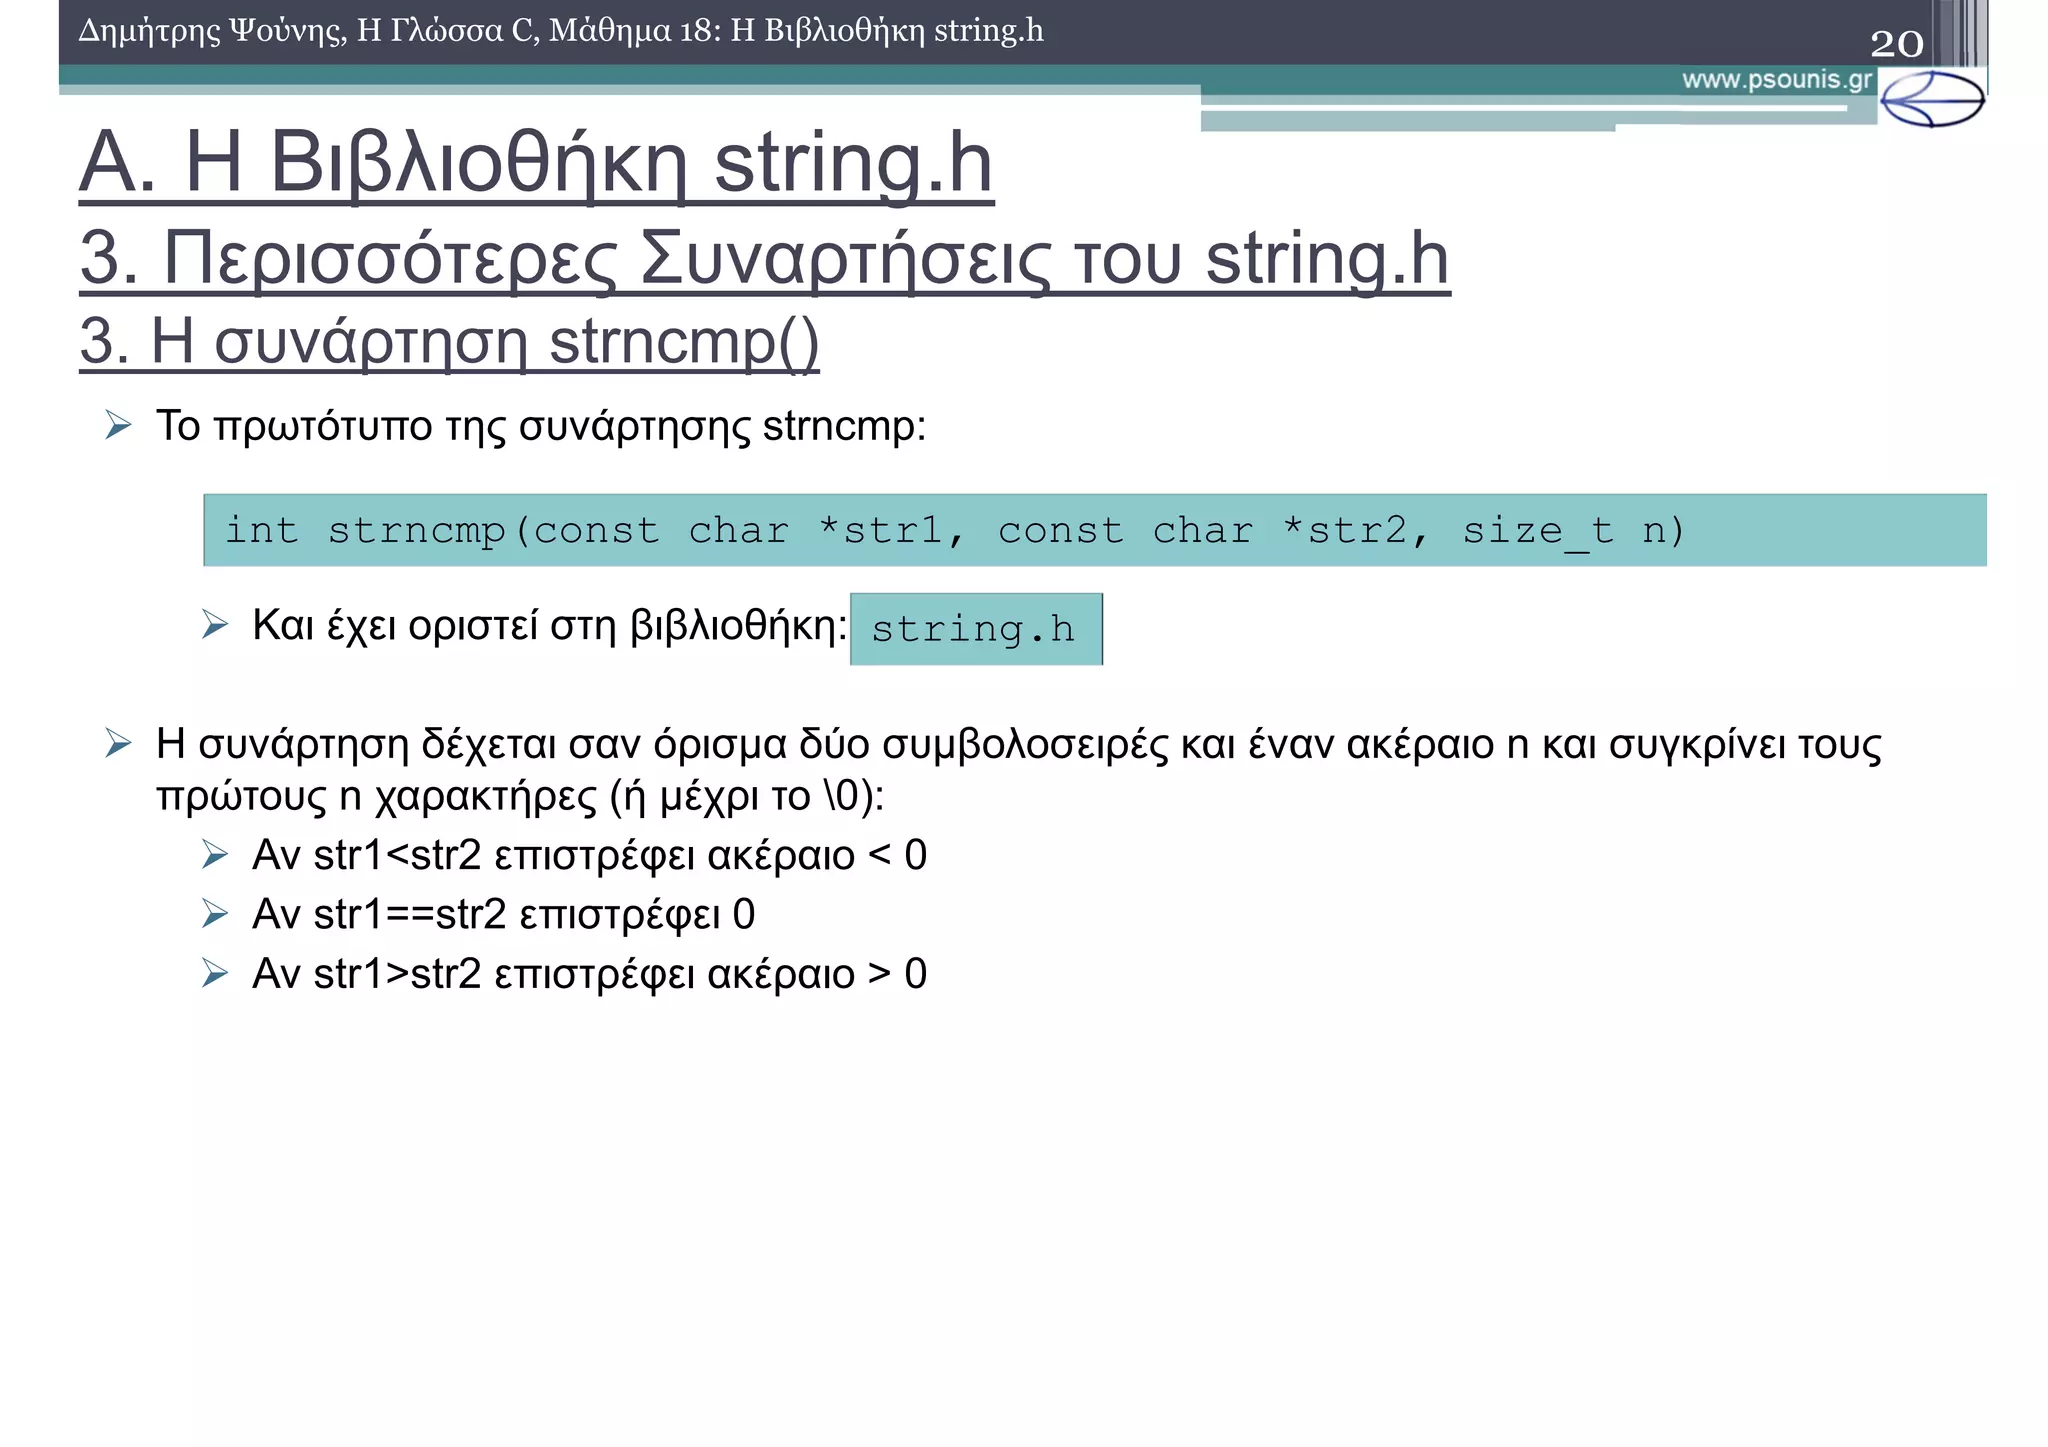Screen dimensions: 2048x1447
Task: Click the arrow bullet beside 'Και έχει οριστεί'
Action: [215, 625]
